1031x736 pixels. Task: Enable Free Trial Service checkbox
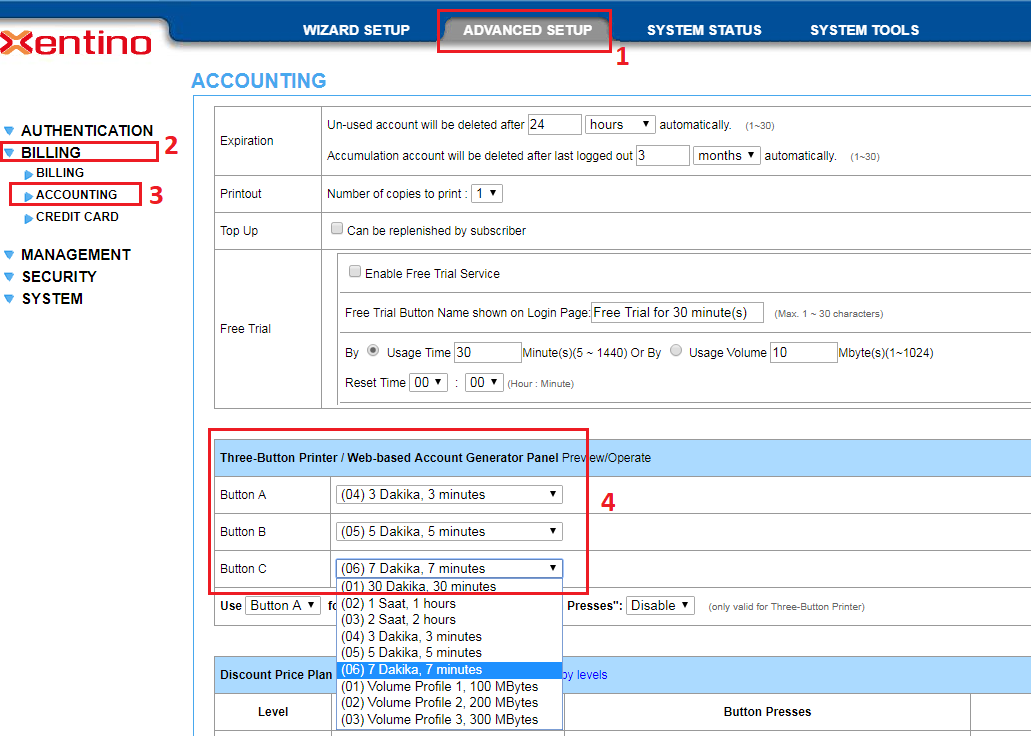(355, 272)
